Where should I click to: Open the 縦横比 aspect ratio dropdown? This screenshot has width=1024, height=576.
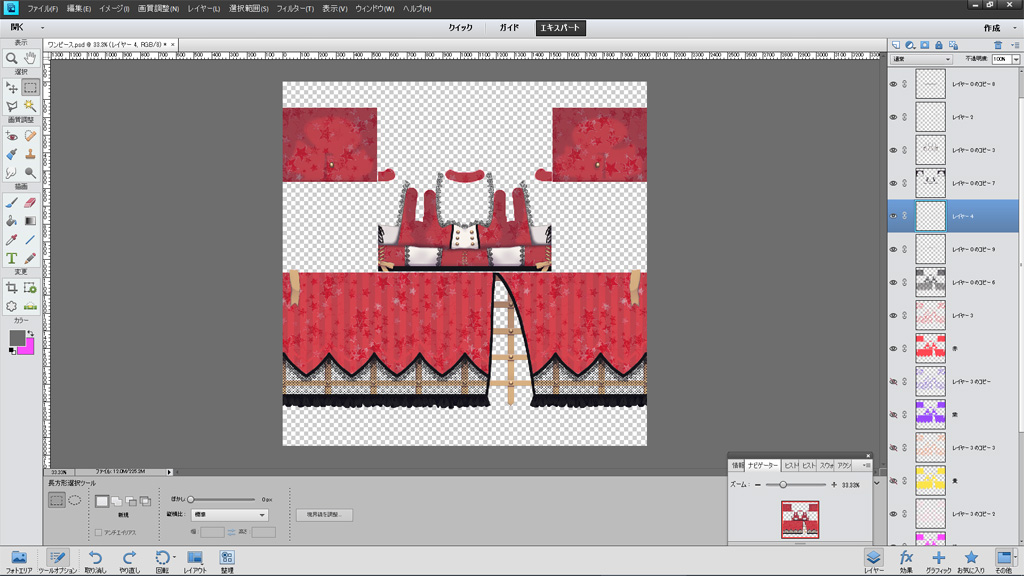point(230,515)
